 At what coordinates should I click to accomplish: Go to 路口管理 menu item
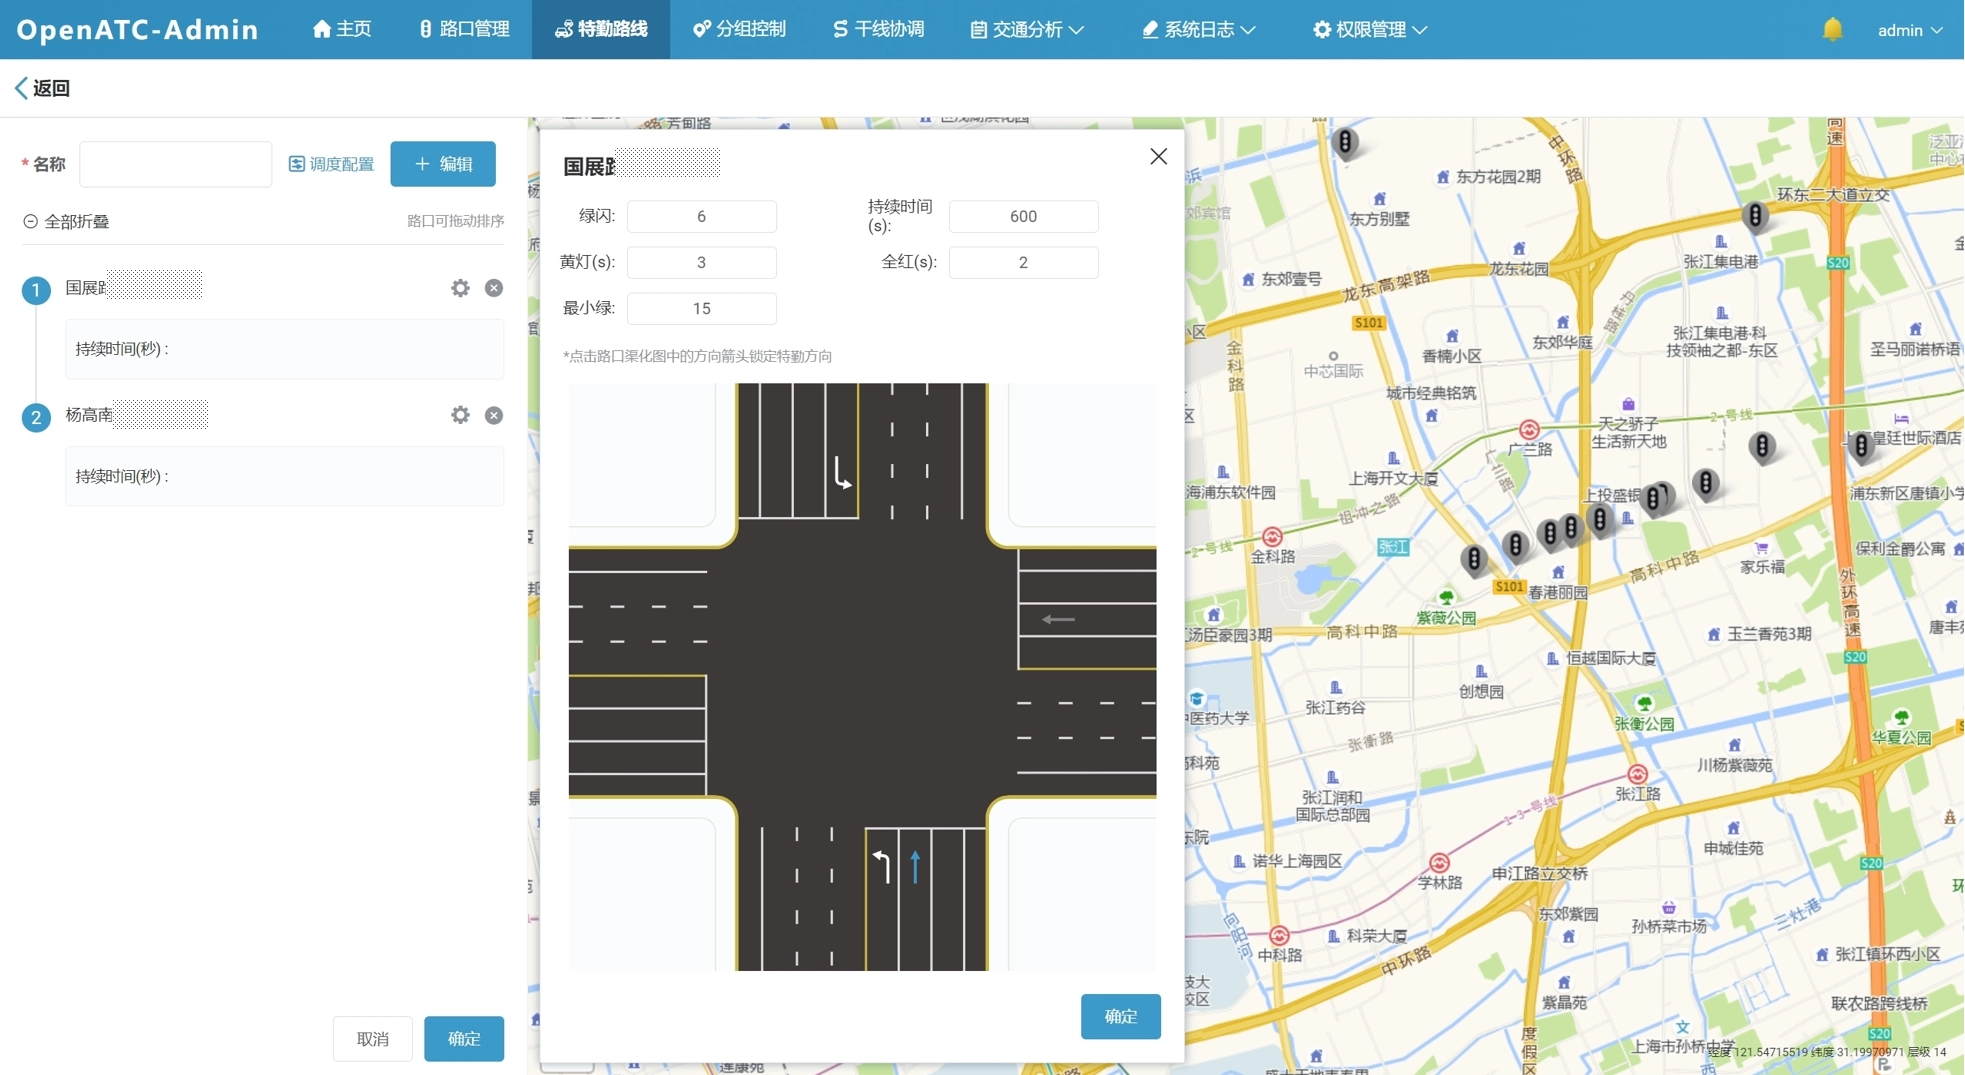coord(464,30)
